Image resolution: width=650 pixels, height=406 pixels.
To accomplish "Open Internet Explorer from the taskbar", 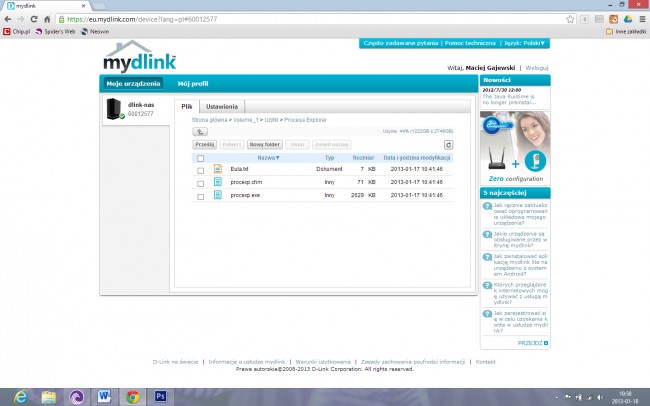I will (20, 397).
